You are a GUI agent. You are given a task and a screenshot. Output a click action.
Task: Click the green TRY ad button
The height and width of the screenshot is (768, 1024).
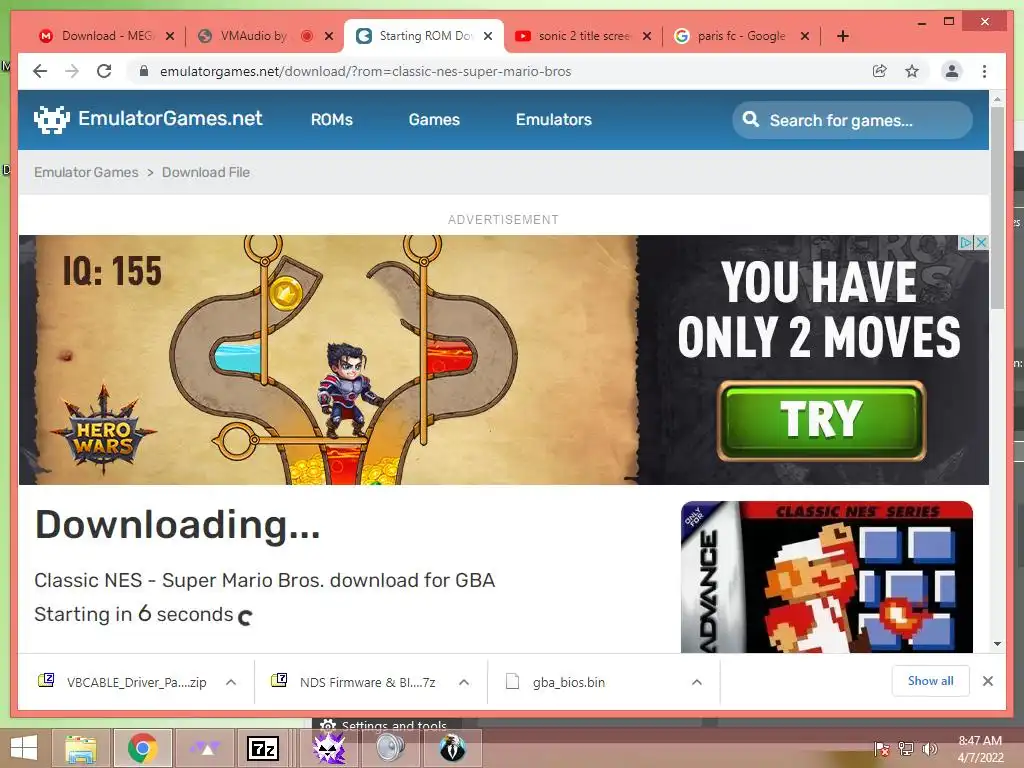coord(822,421)
